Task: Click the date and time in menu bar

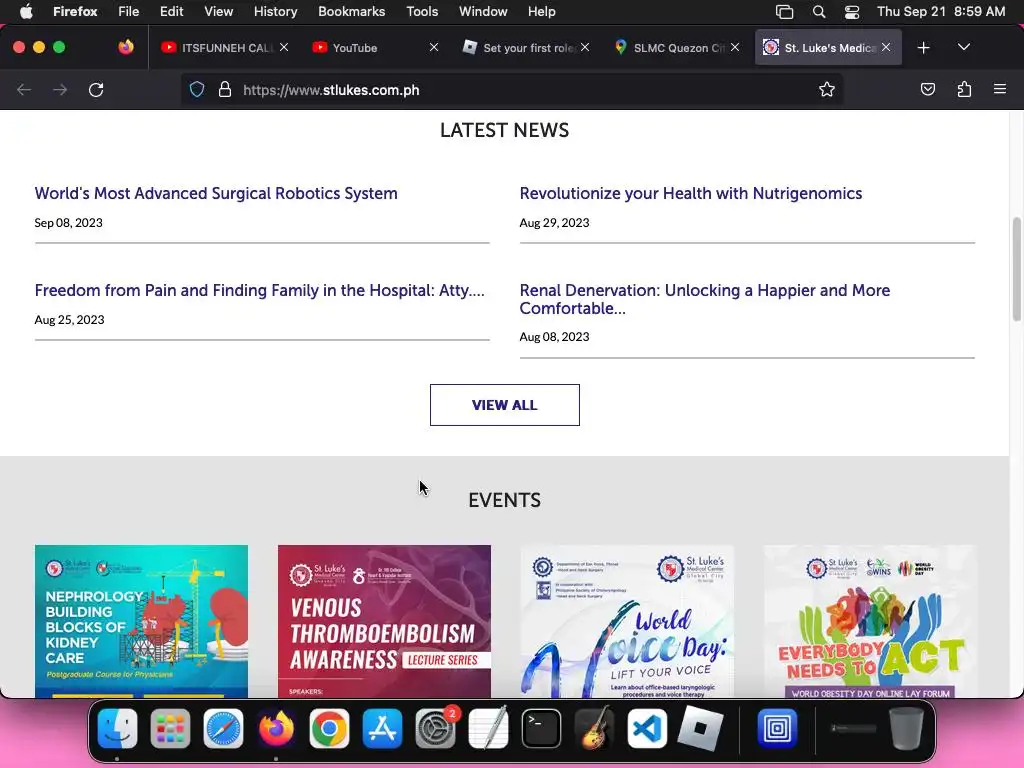Action: [941, 11]
